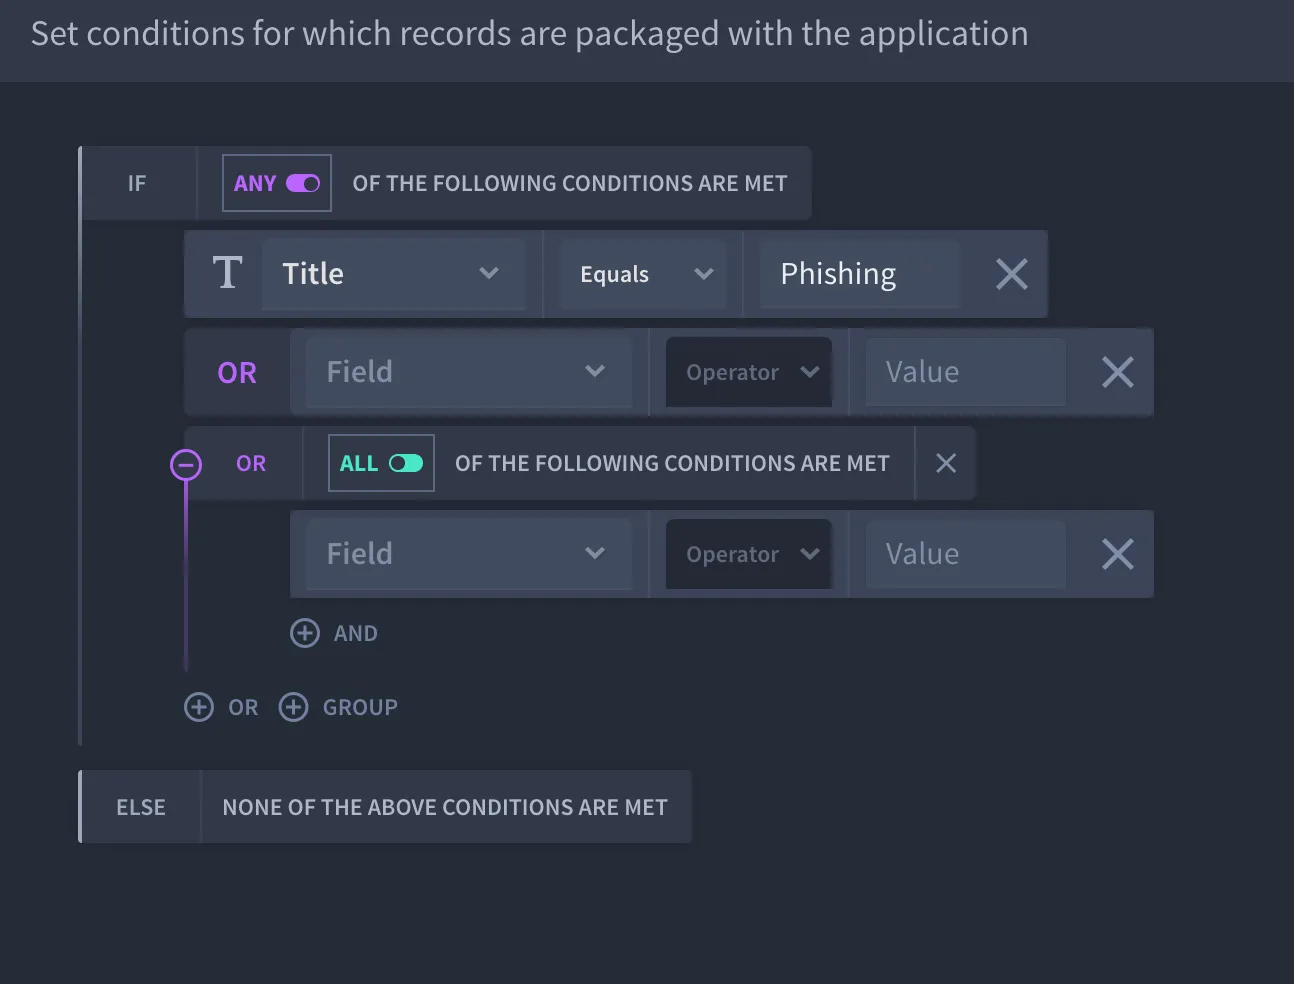Remove the Title Equals Phishing condition
The height and width of the screenshot is (984, 1294).
tap(1012, 274)
